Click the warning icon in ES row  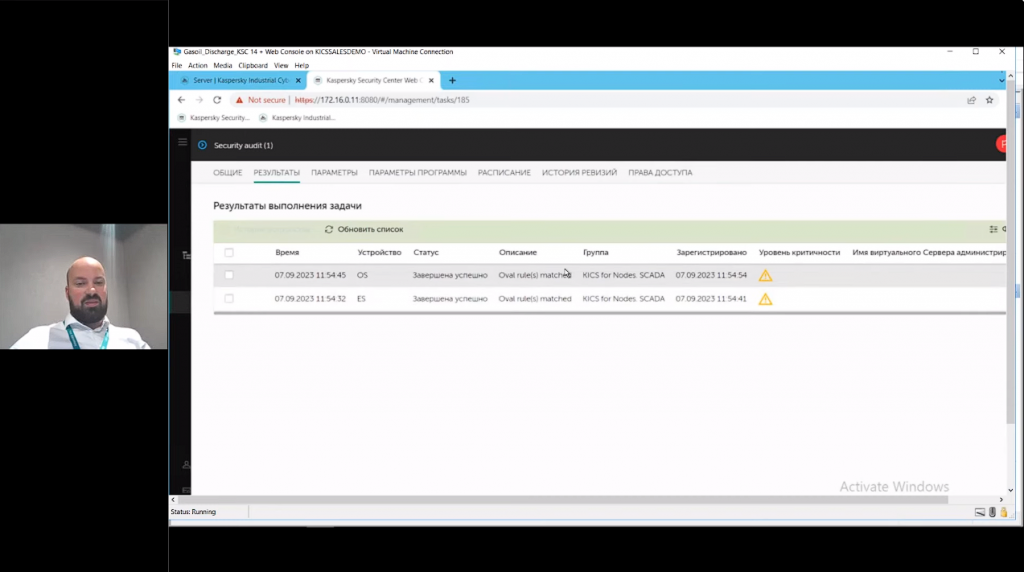click(x=765, y=299)
